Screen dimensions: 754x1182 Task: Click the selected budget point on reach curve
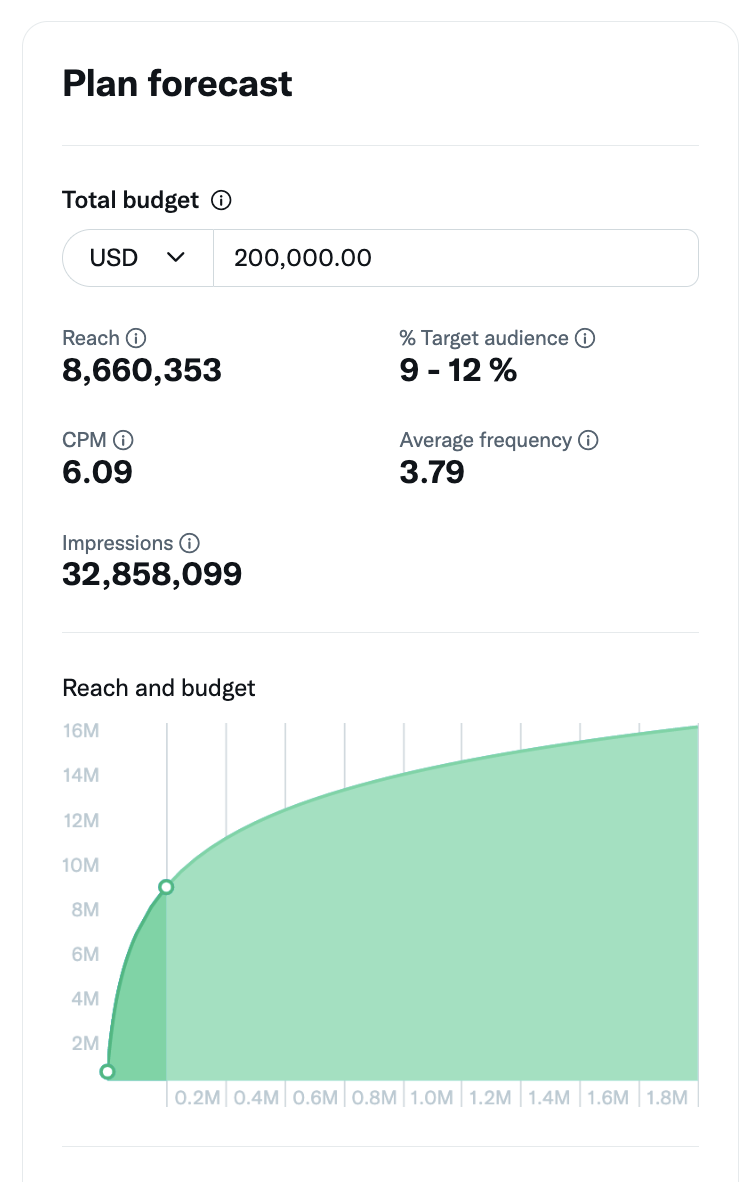coord(167,887)
